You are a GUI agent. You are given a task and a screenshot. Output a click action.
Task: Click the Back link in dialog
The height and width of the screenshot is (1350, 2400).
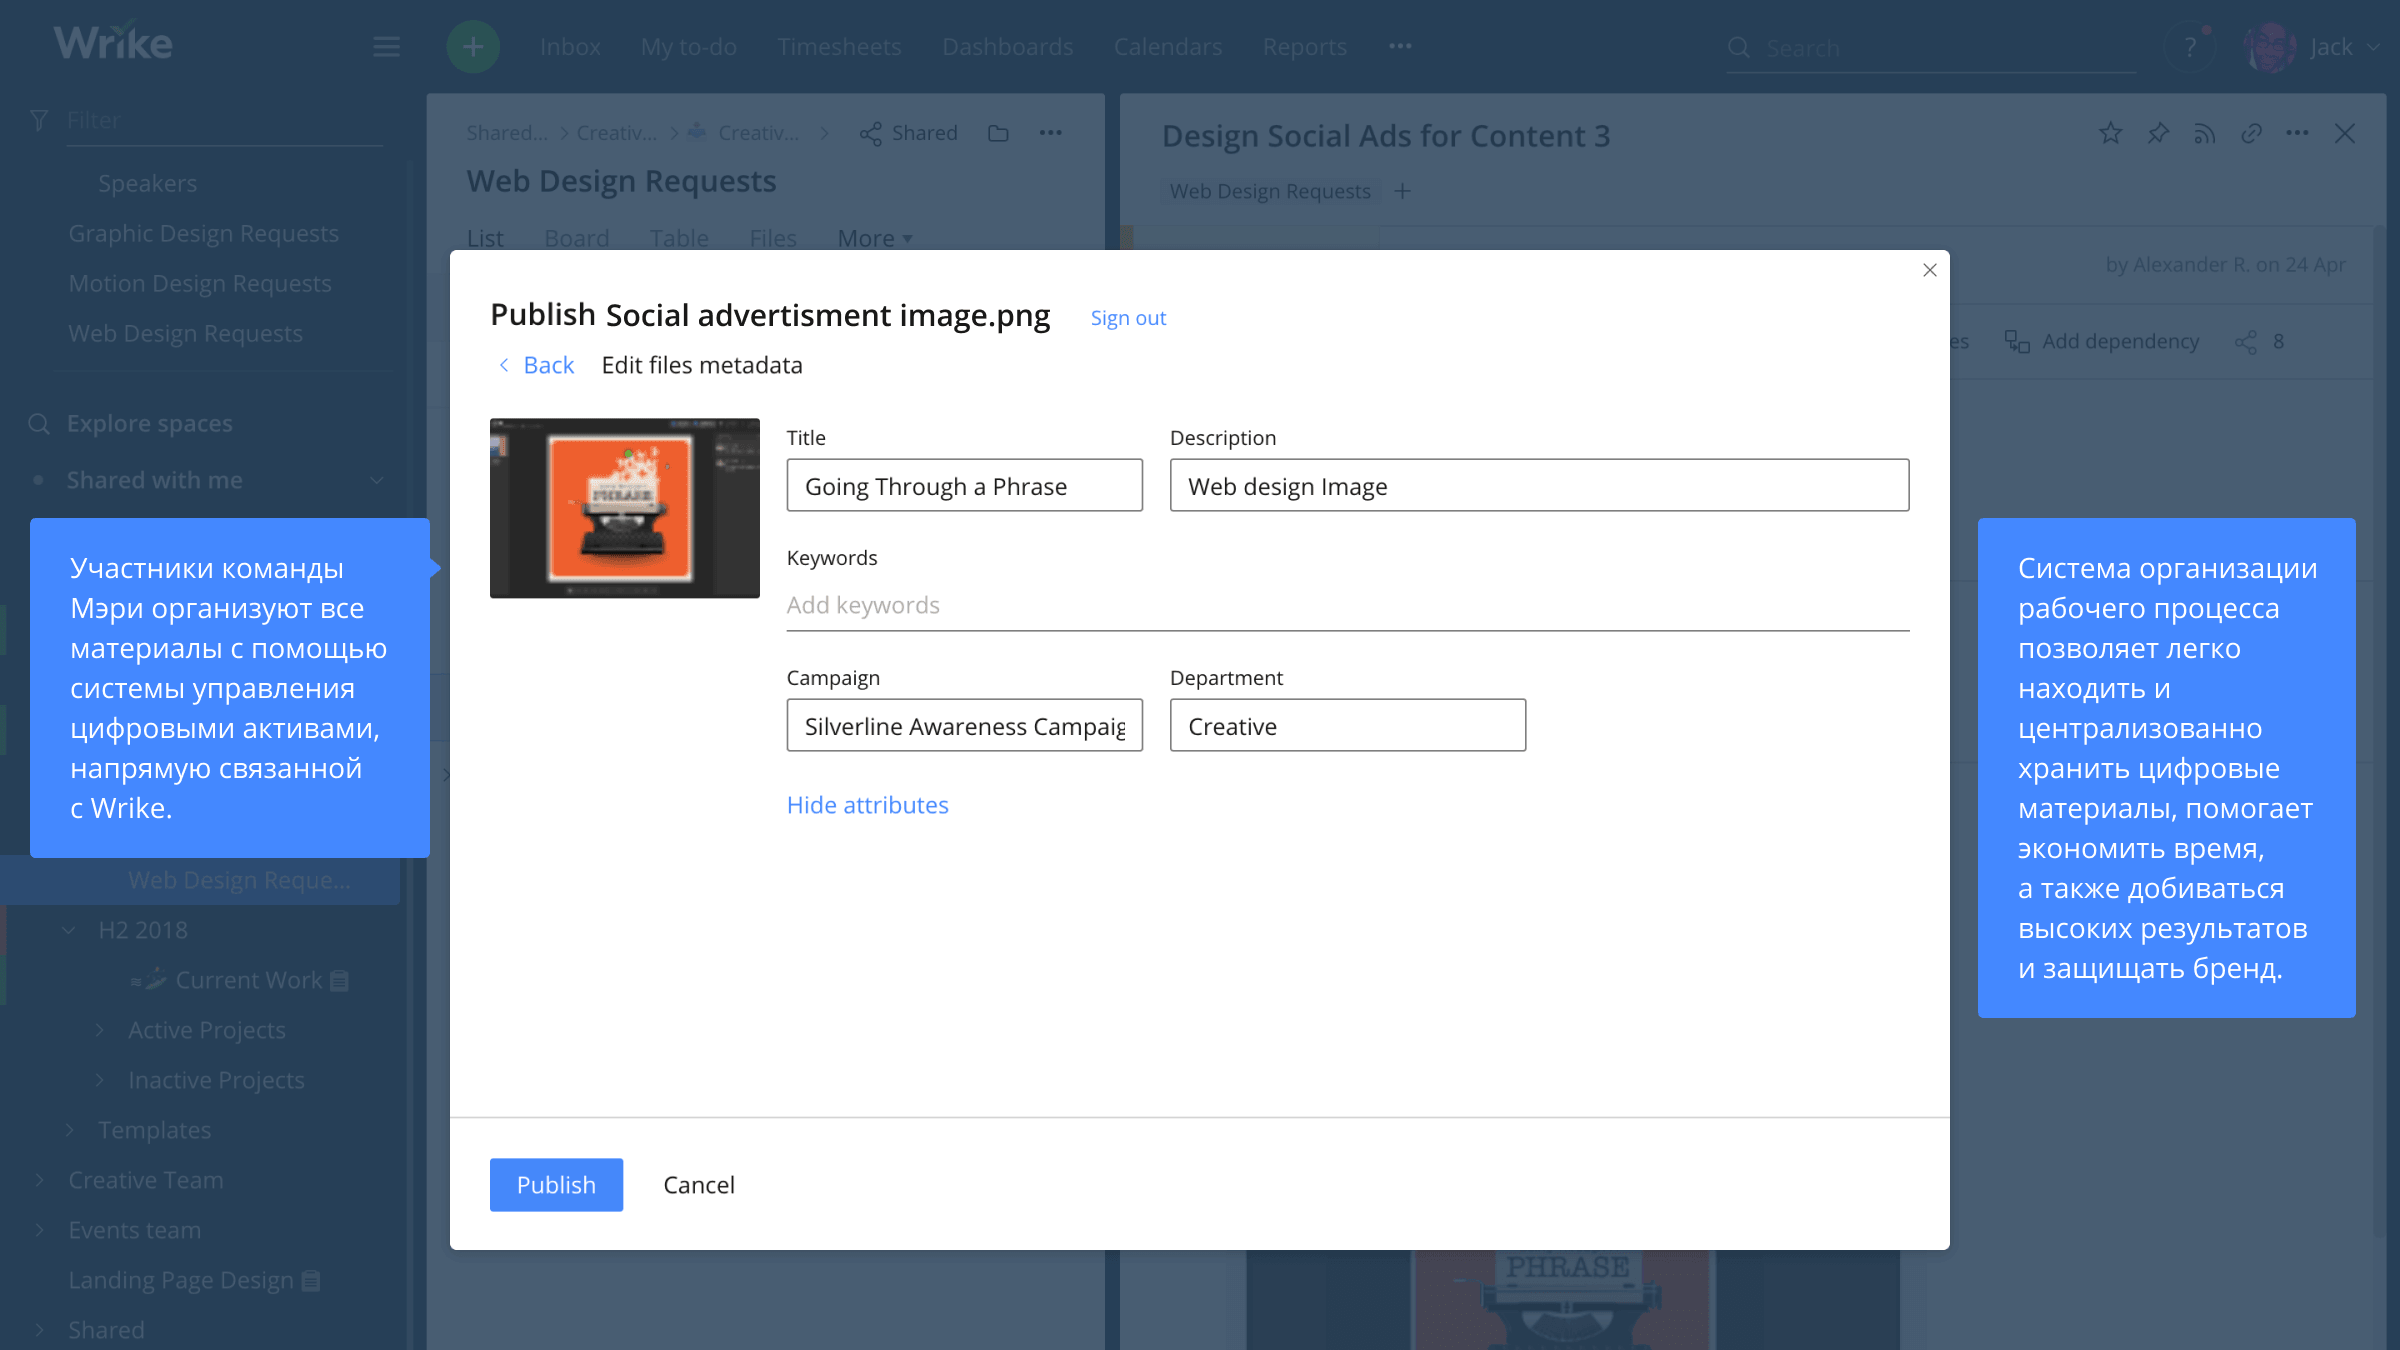548,365
